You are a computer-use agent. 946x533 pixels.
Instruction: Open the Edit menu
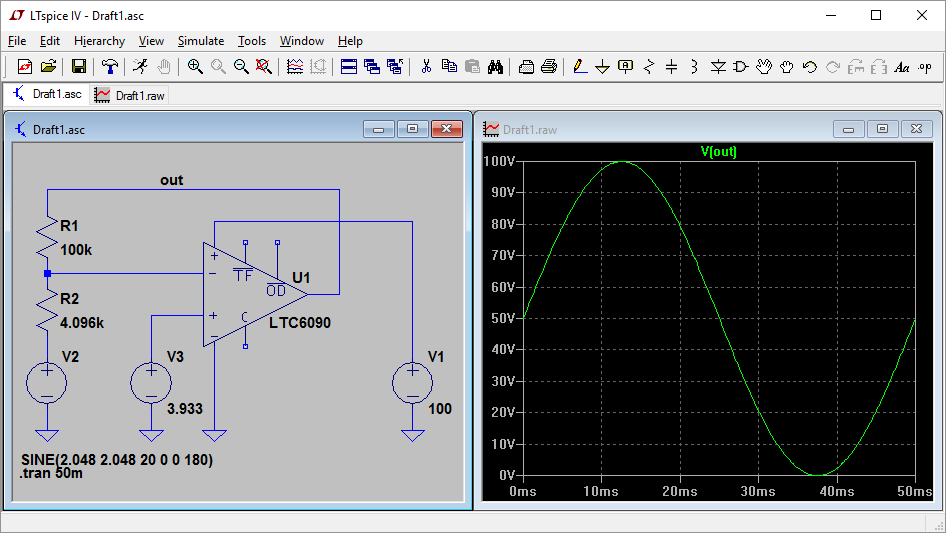49,41
